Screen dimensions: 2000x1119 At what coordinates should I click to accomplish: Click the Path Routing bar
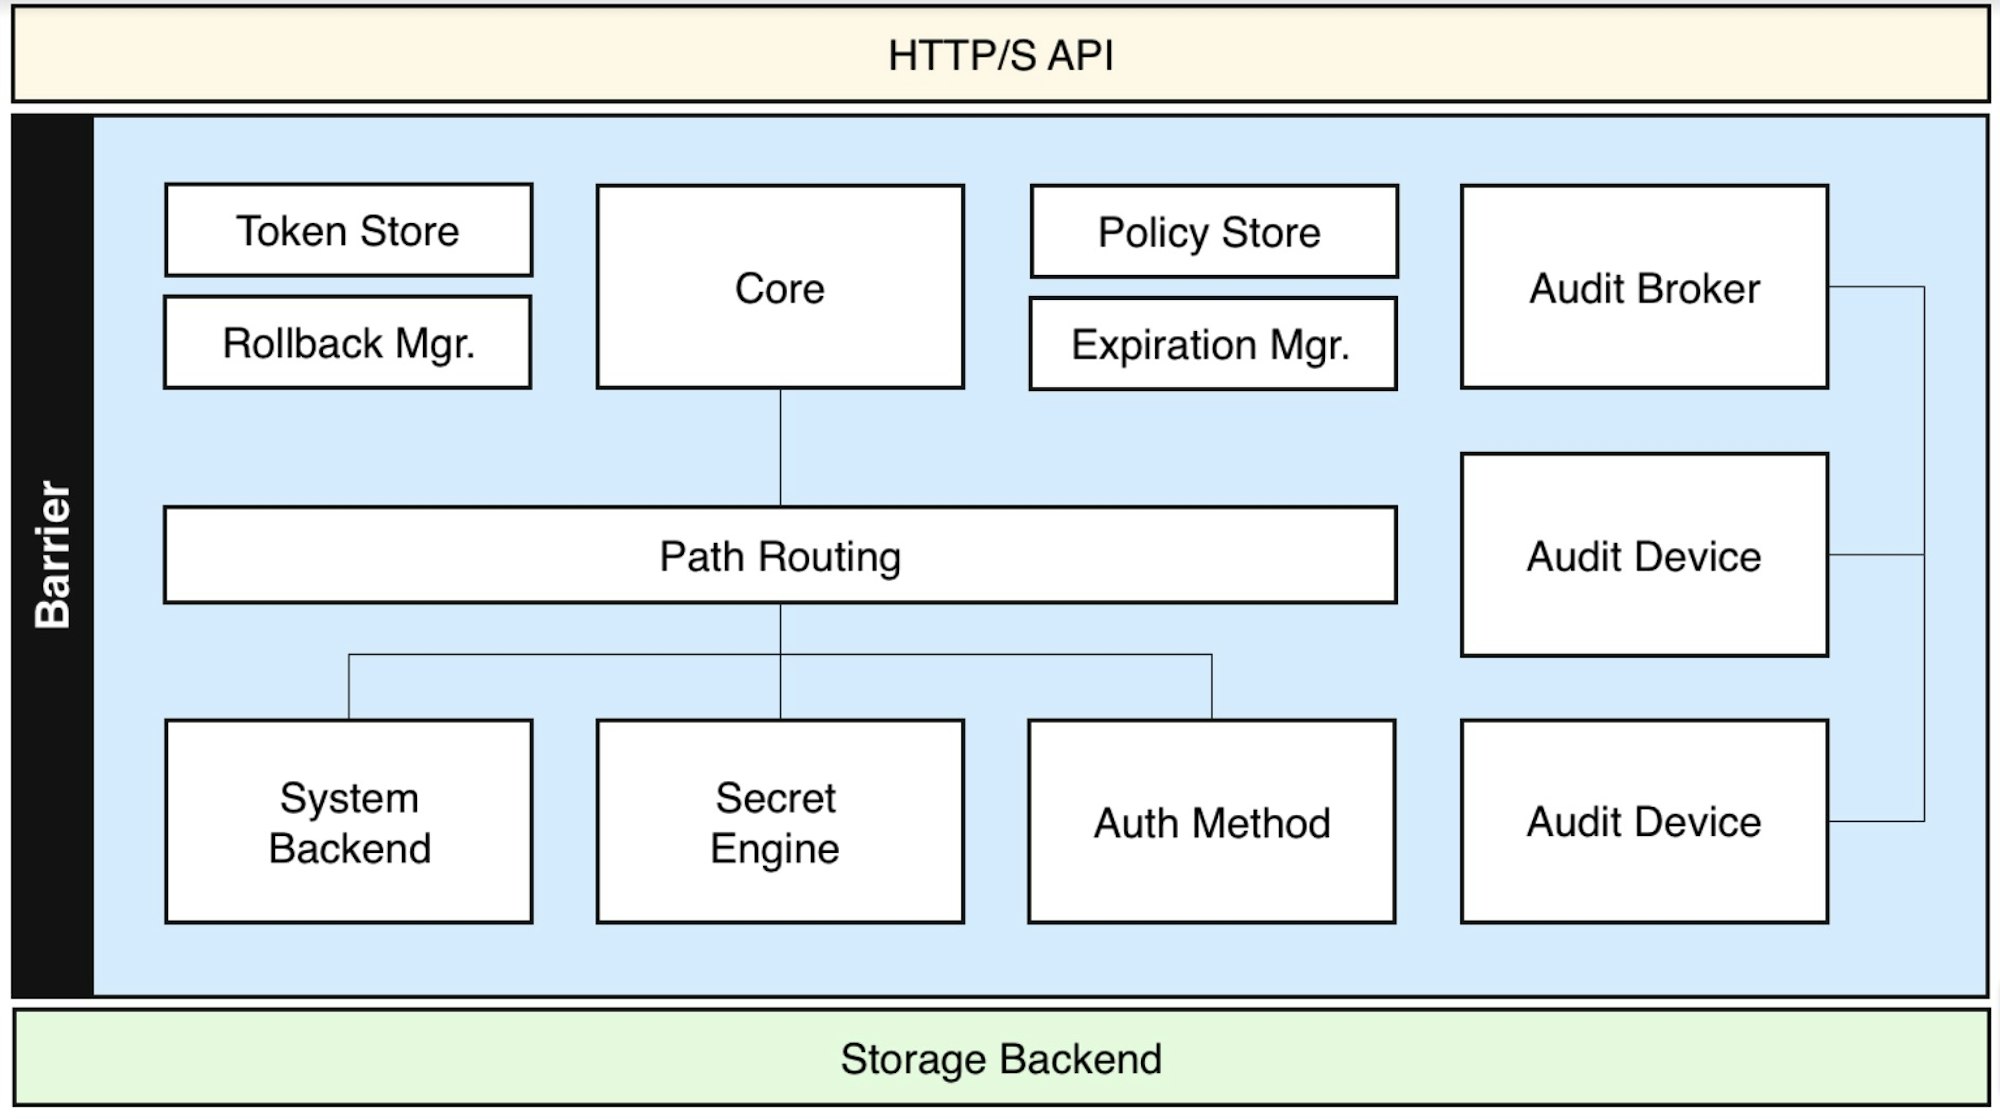tap(780, 556)
